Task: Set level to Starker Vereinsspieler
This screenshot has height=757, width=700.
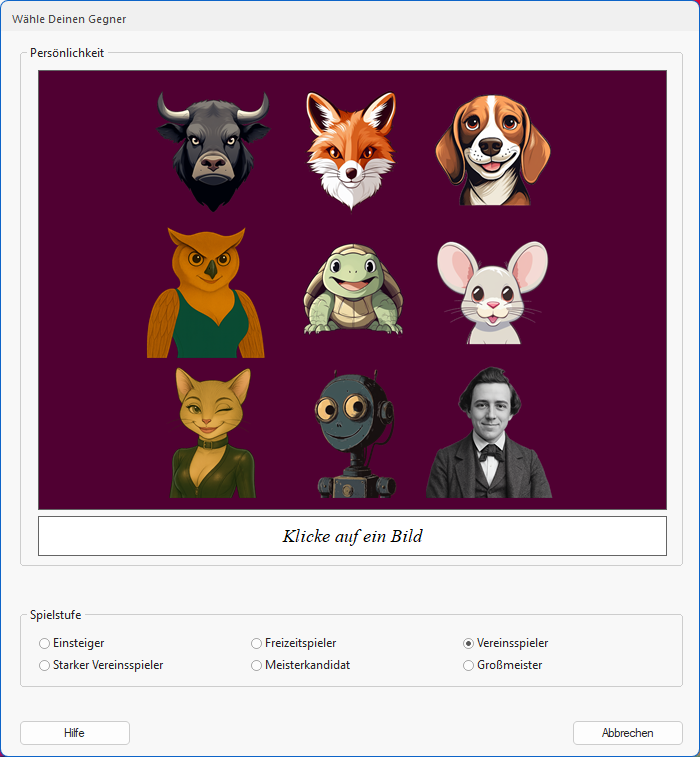Action: (44, 665)
